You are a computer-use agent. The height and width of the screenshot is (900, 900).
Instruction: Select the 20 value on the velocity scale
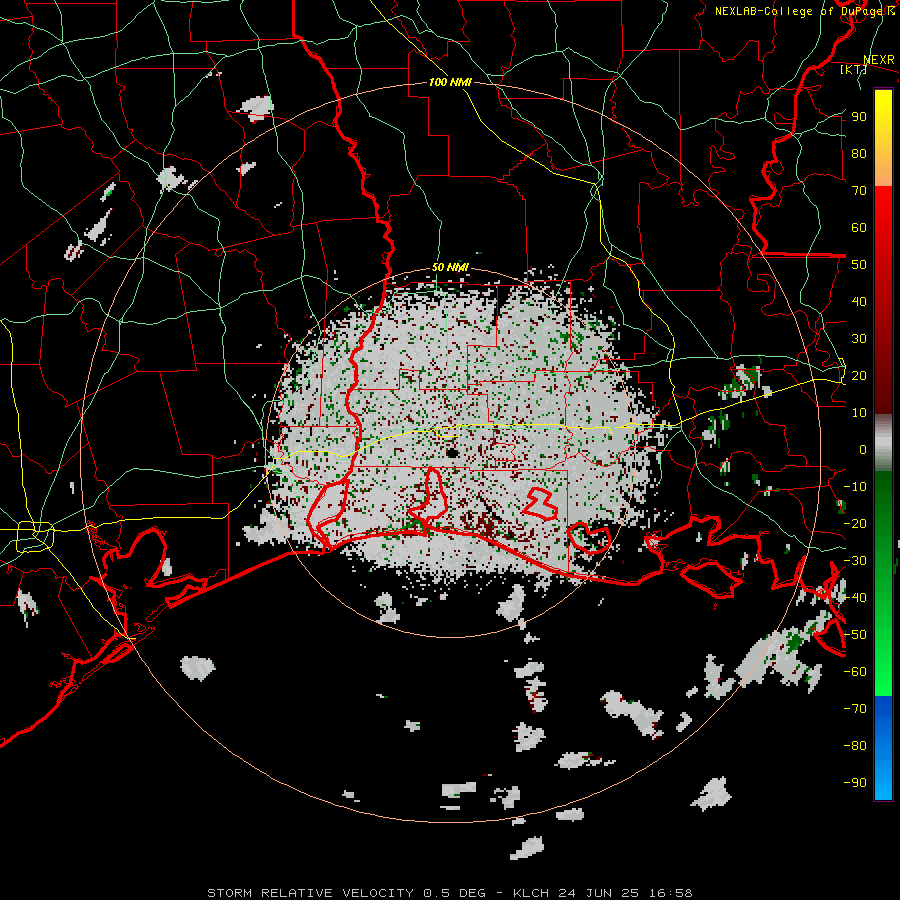(x=859, y=376)
